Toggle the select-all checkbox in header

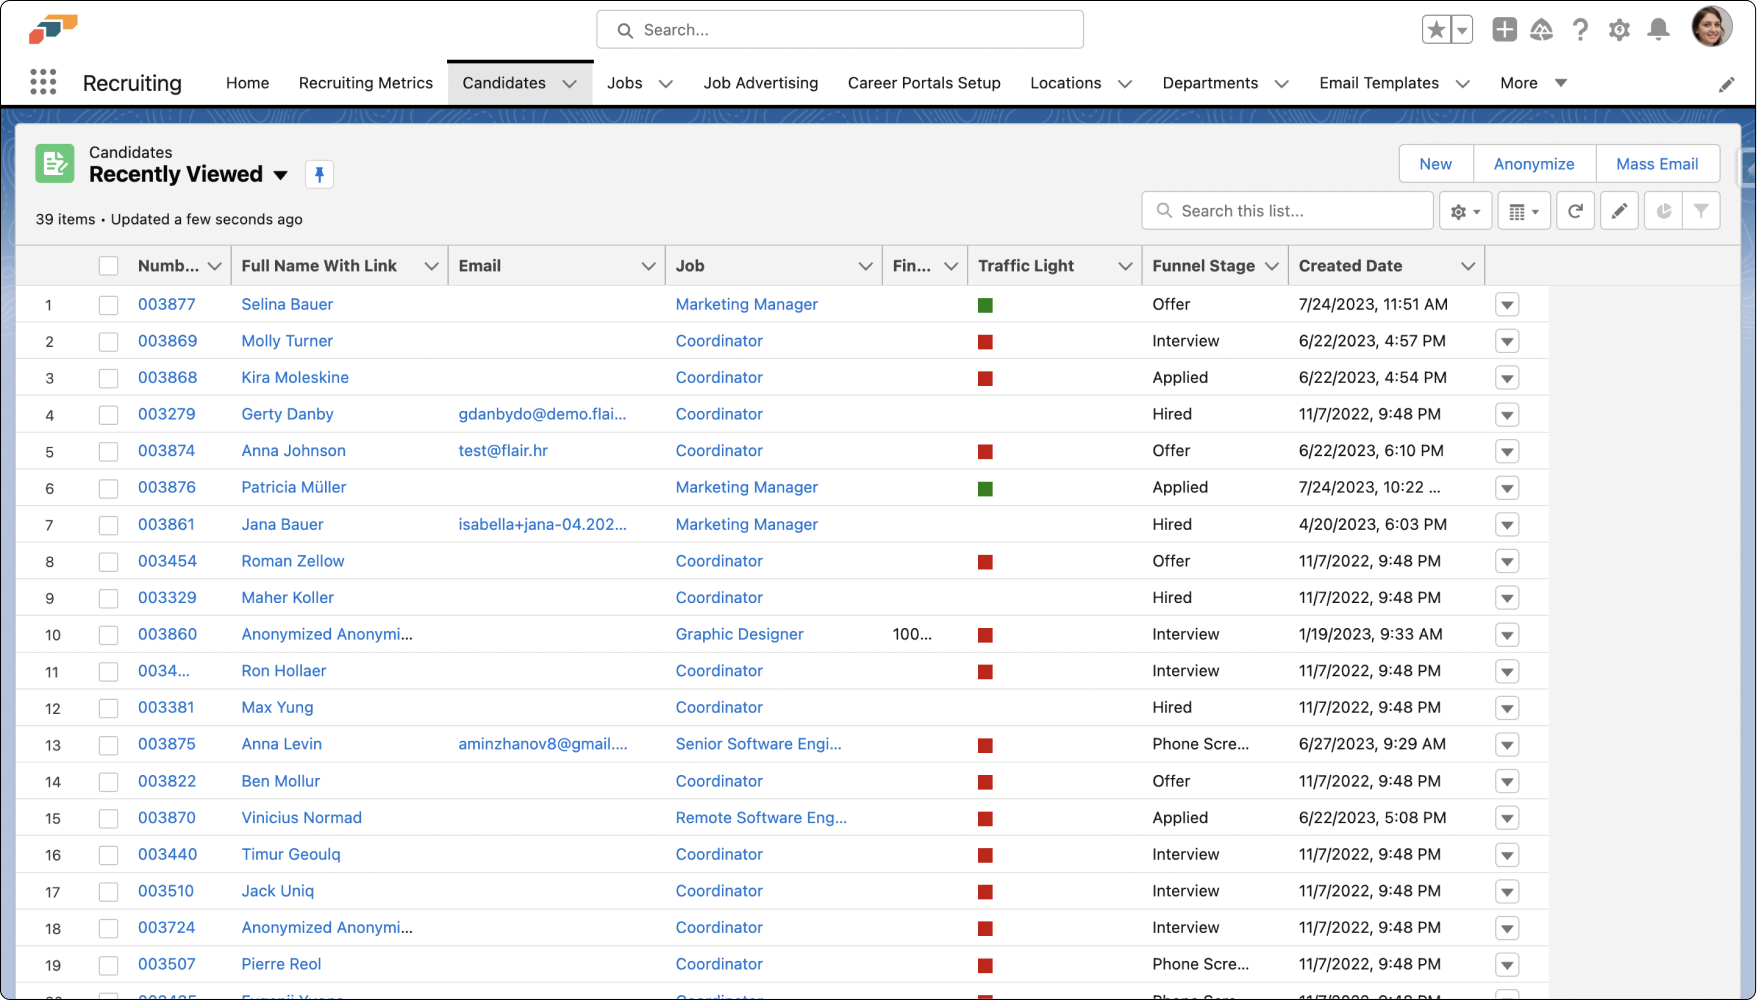[108, 266]
